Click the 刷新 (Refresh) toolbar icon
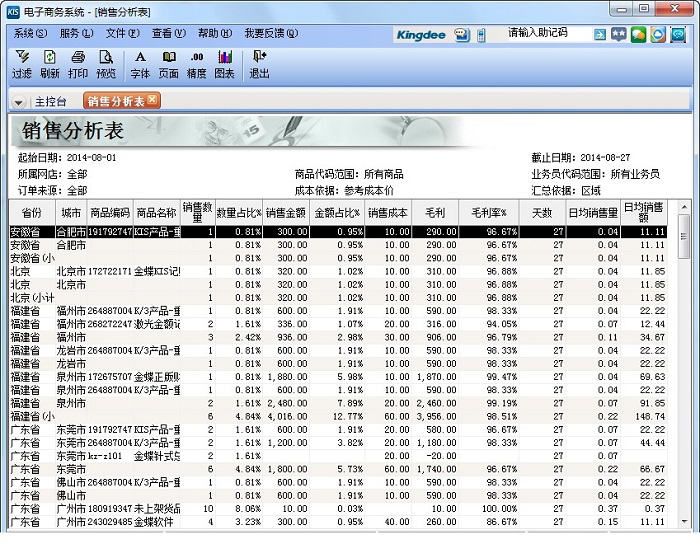Image resolution: width=700 pixels, height=544 pixels. (50, 64)
